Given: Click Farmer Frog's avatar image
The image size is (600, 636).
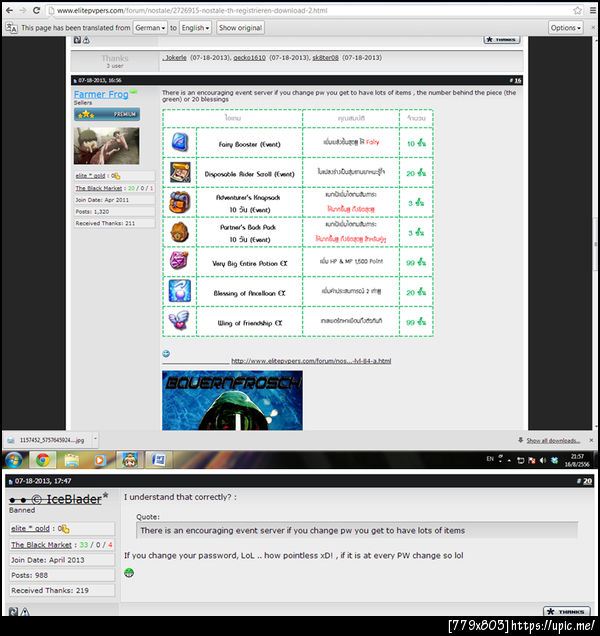Looking at the screenshot, I should pyautogui.click(x=106, y=146).
